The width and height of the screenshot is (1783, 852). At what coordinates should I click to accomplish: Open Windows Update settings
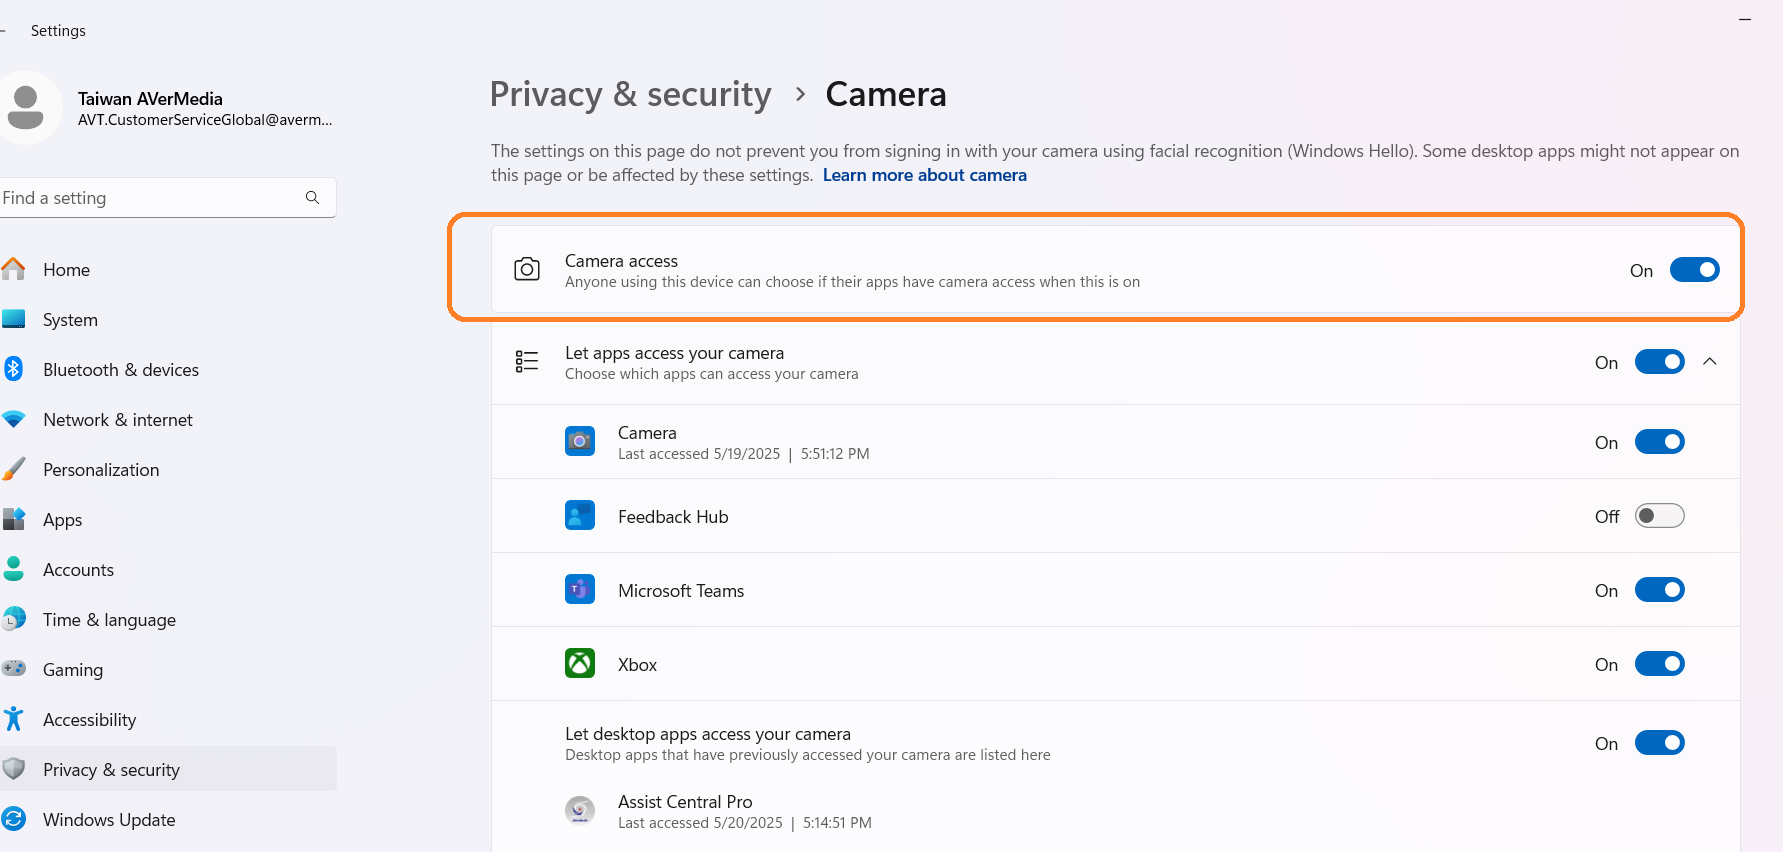tap(109, 820)
